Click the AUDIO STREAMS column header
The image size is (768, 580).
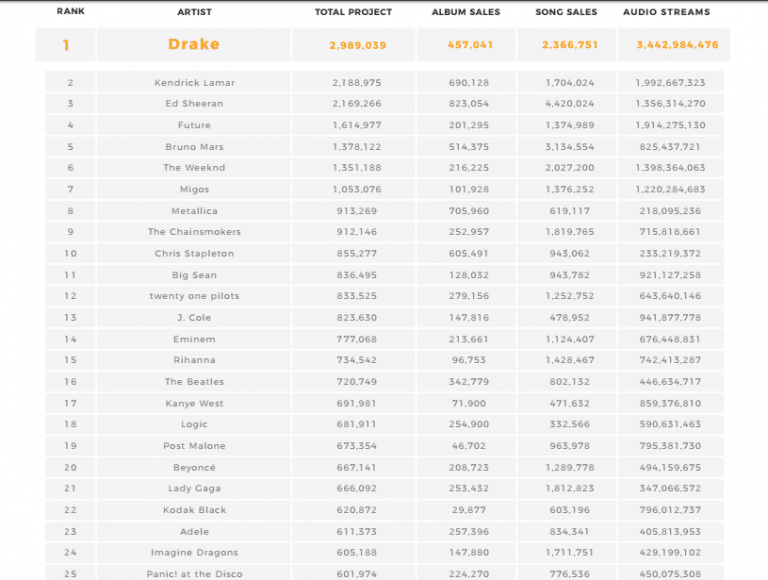pos(666,12)
